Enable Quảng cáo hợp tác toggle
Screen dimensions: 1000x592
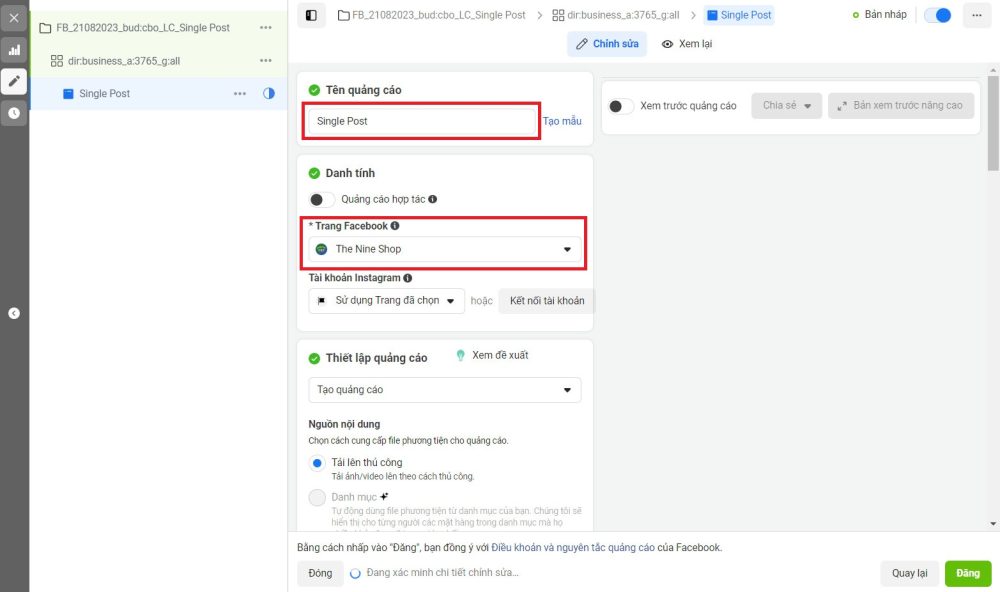click(321, 199)
